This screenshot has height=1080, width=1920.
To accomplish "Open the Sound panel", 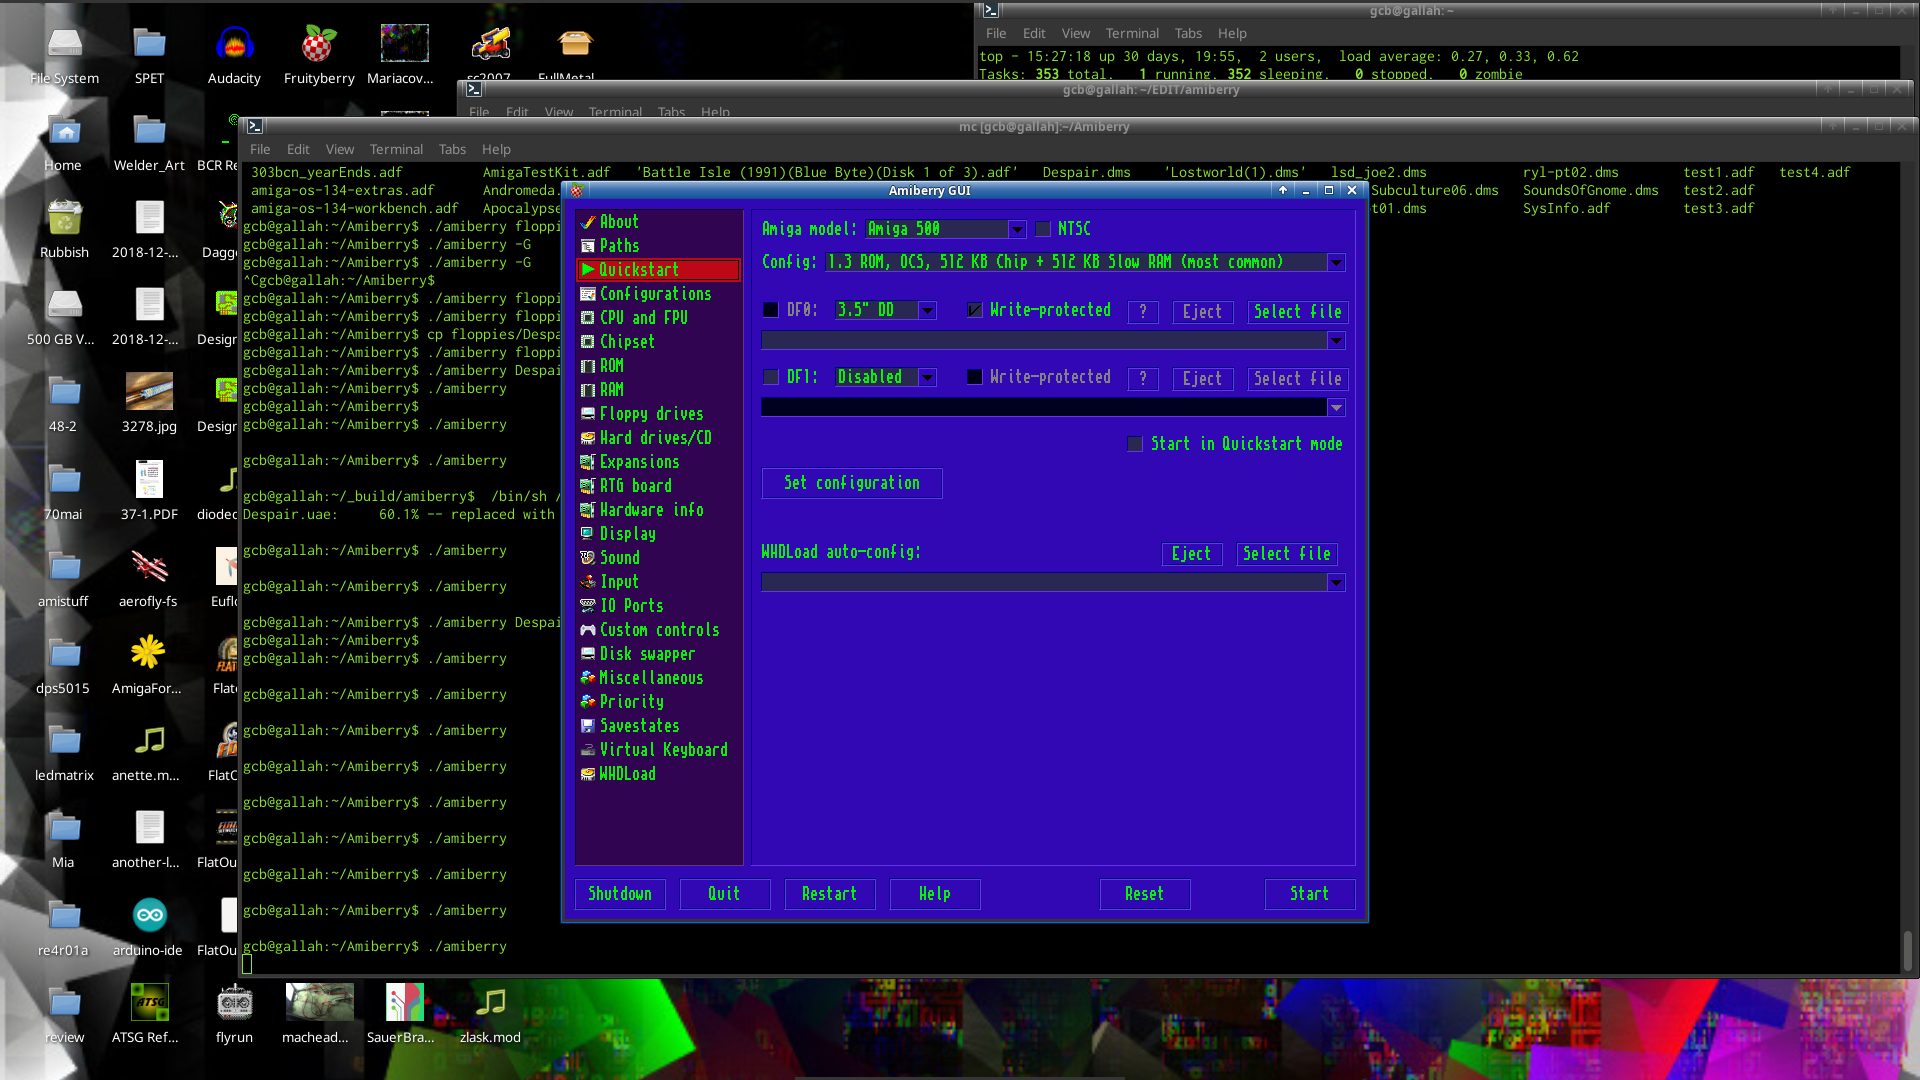I will pos(658,558).
